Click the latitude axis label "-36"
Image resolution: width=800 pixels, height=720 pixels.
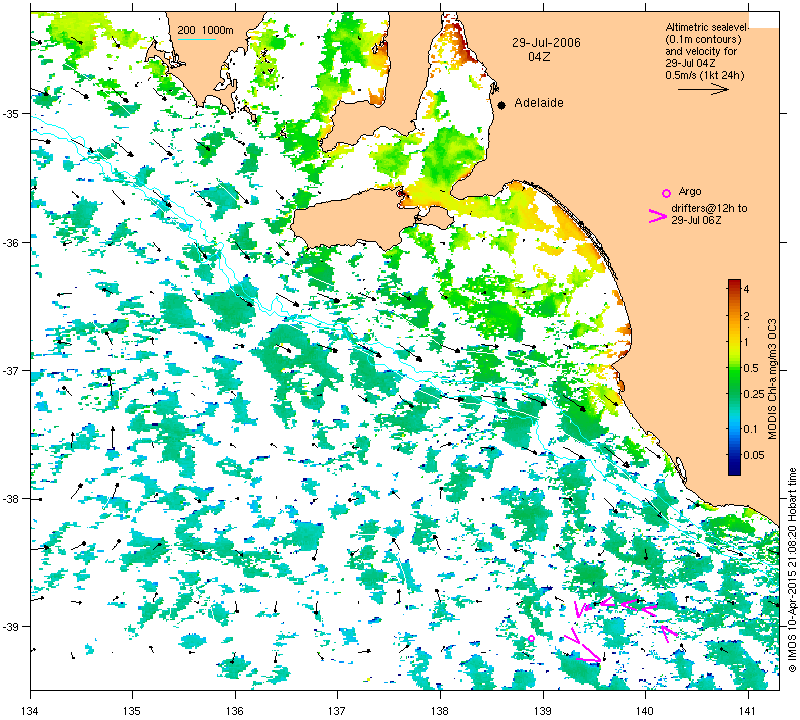tap(11, 242)
